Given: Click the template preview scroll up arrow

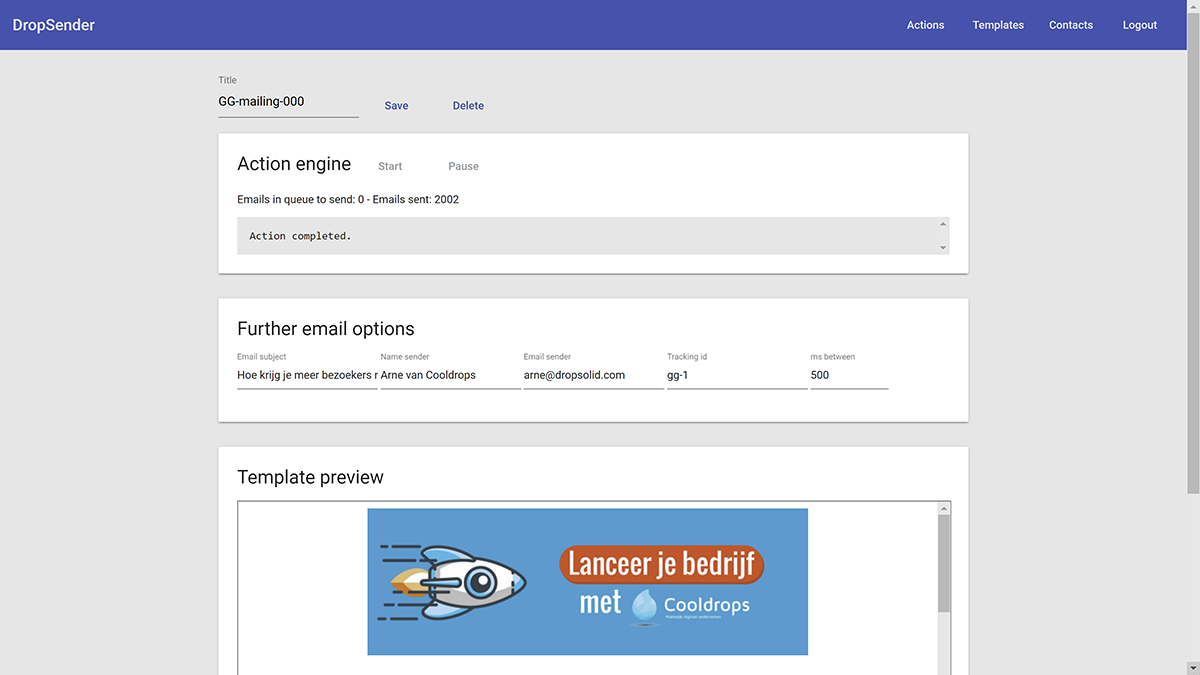Looking at the screenshot, I should point(944,508).
